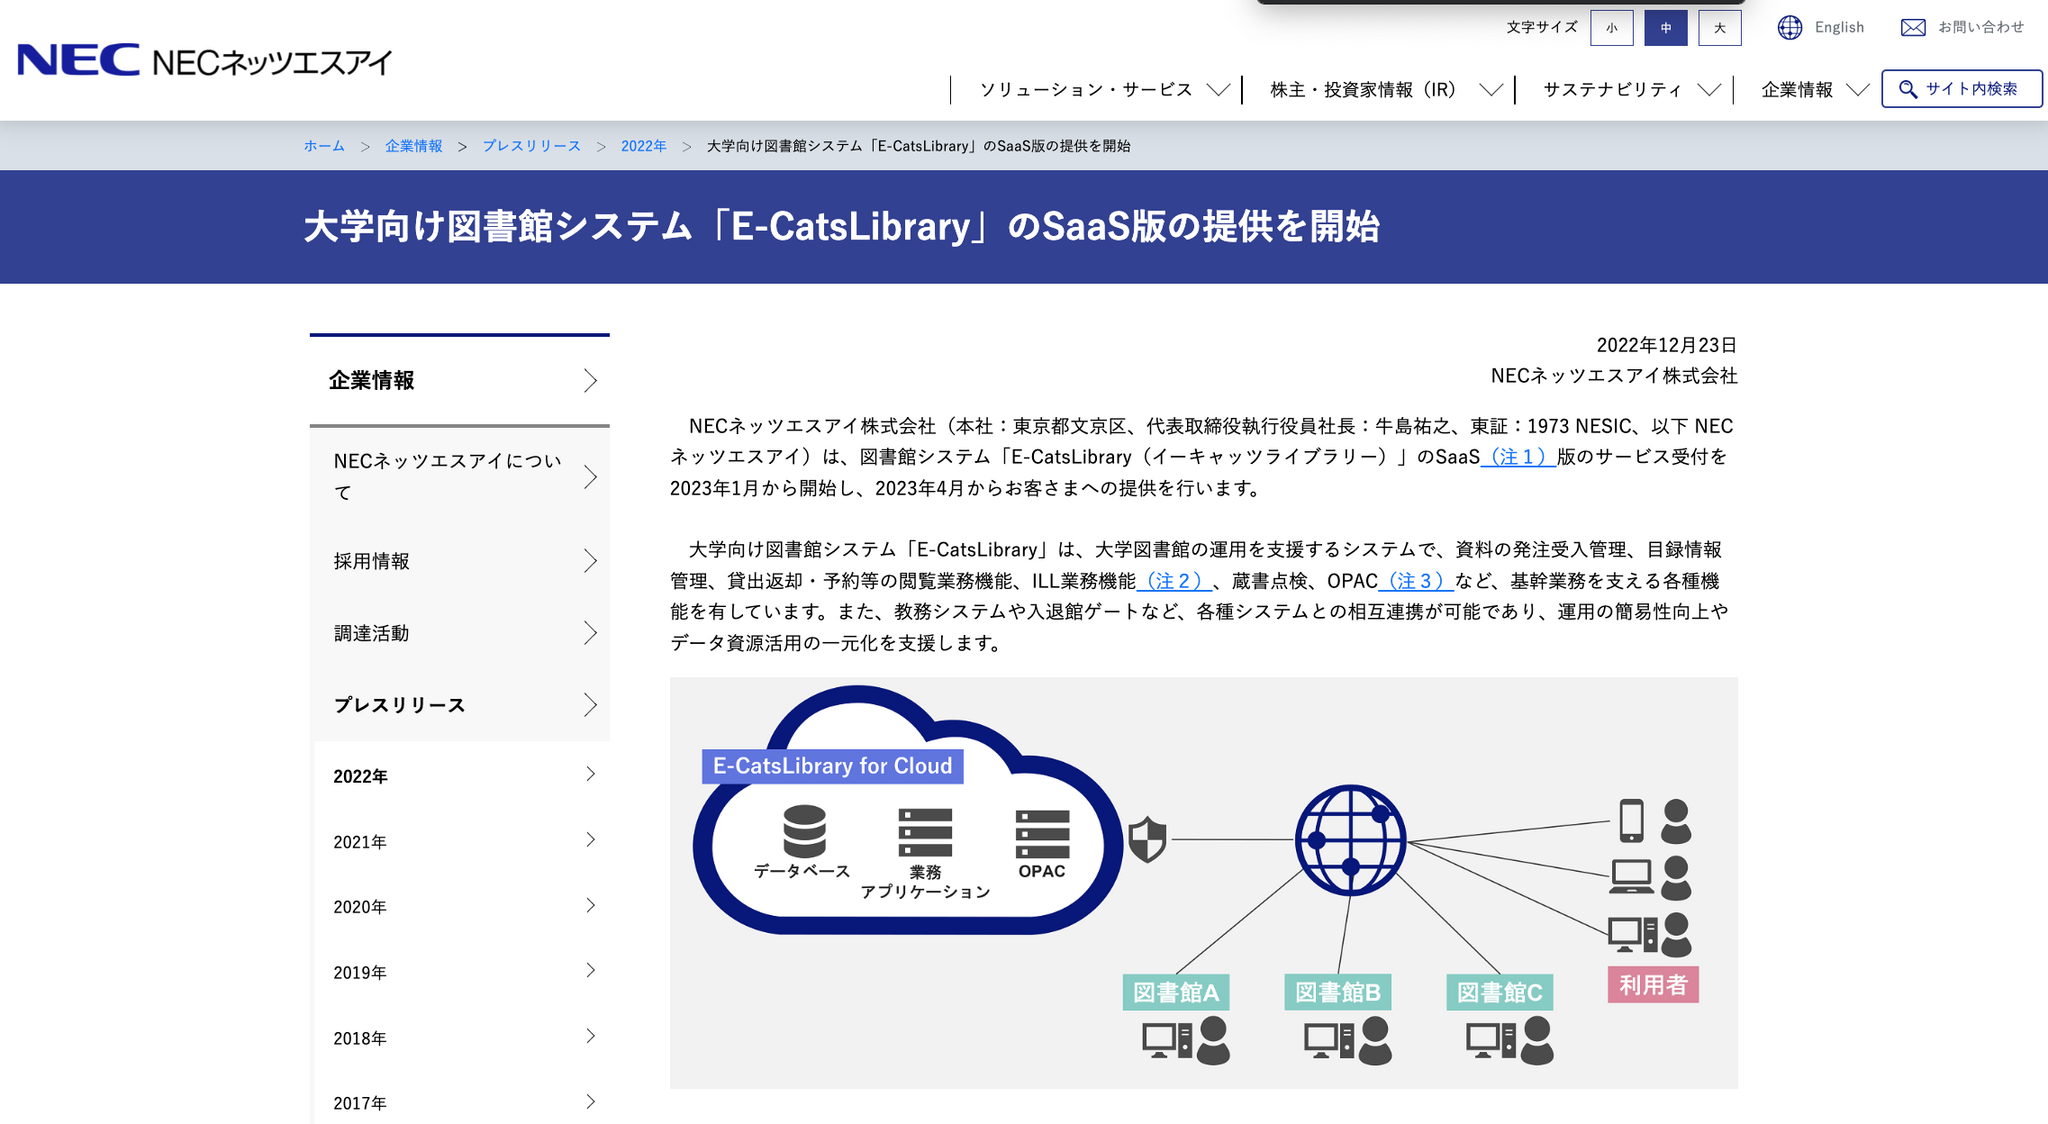
Task: Select 2021年 in the sidebar list
Action: point(461,842)
